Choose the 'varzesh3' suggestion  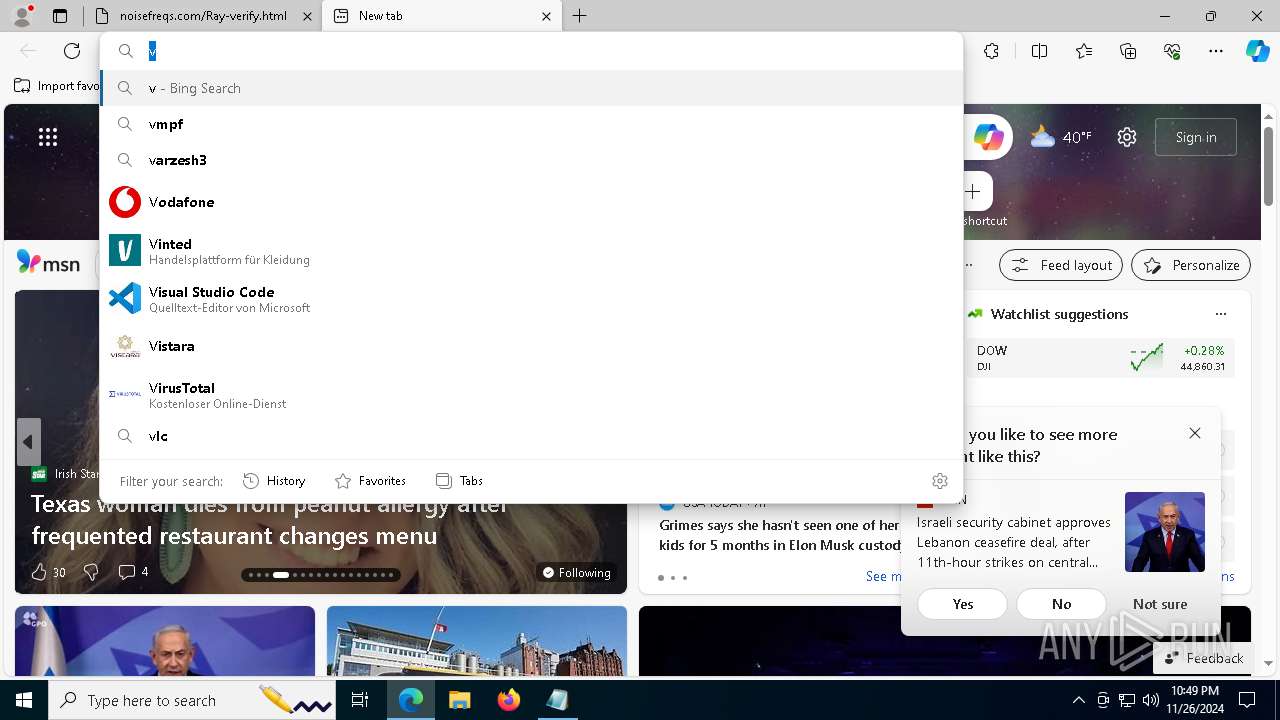[x=531, y=160]
